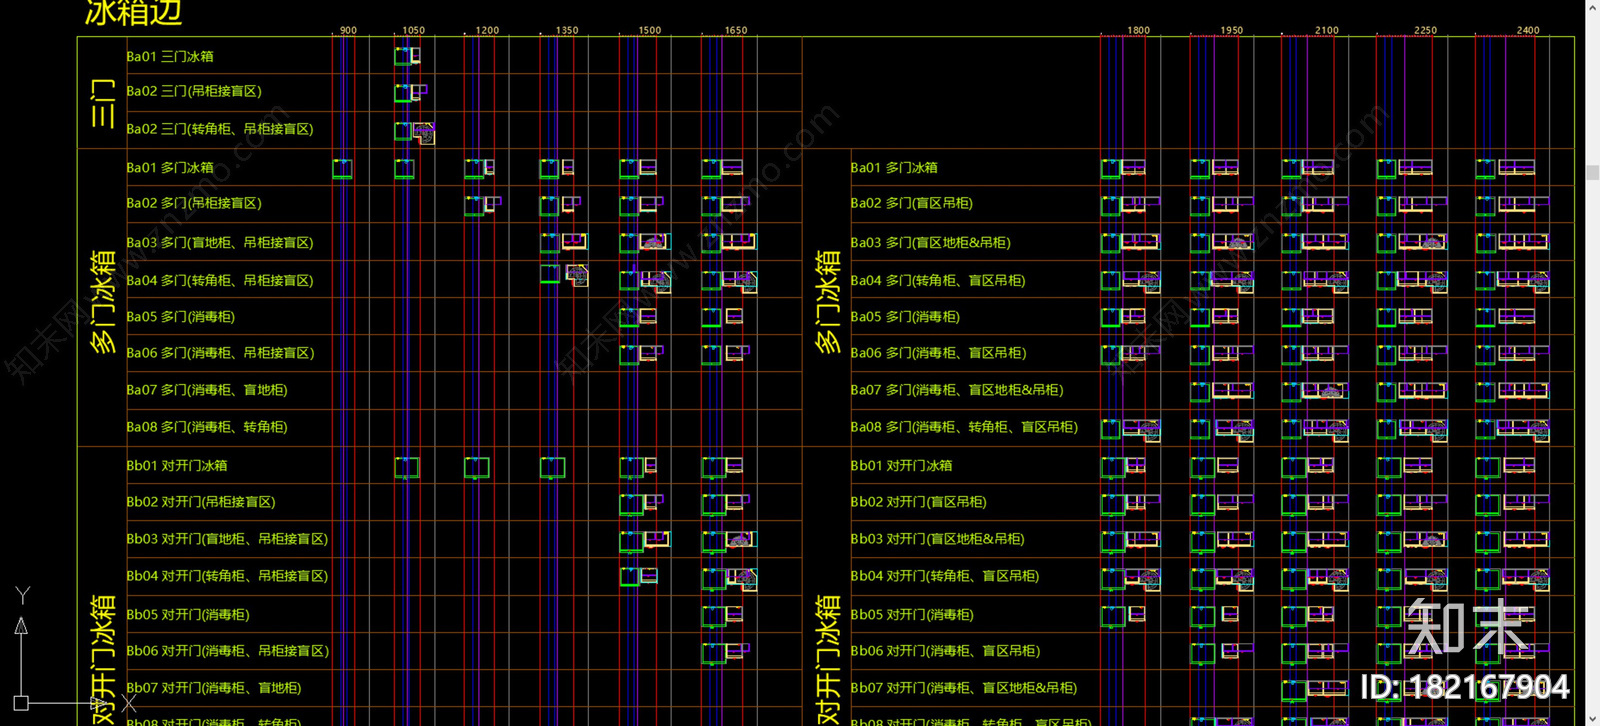Select row label Ba01 三门冰箱

(170, 56)
